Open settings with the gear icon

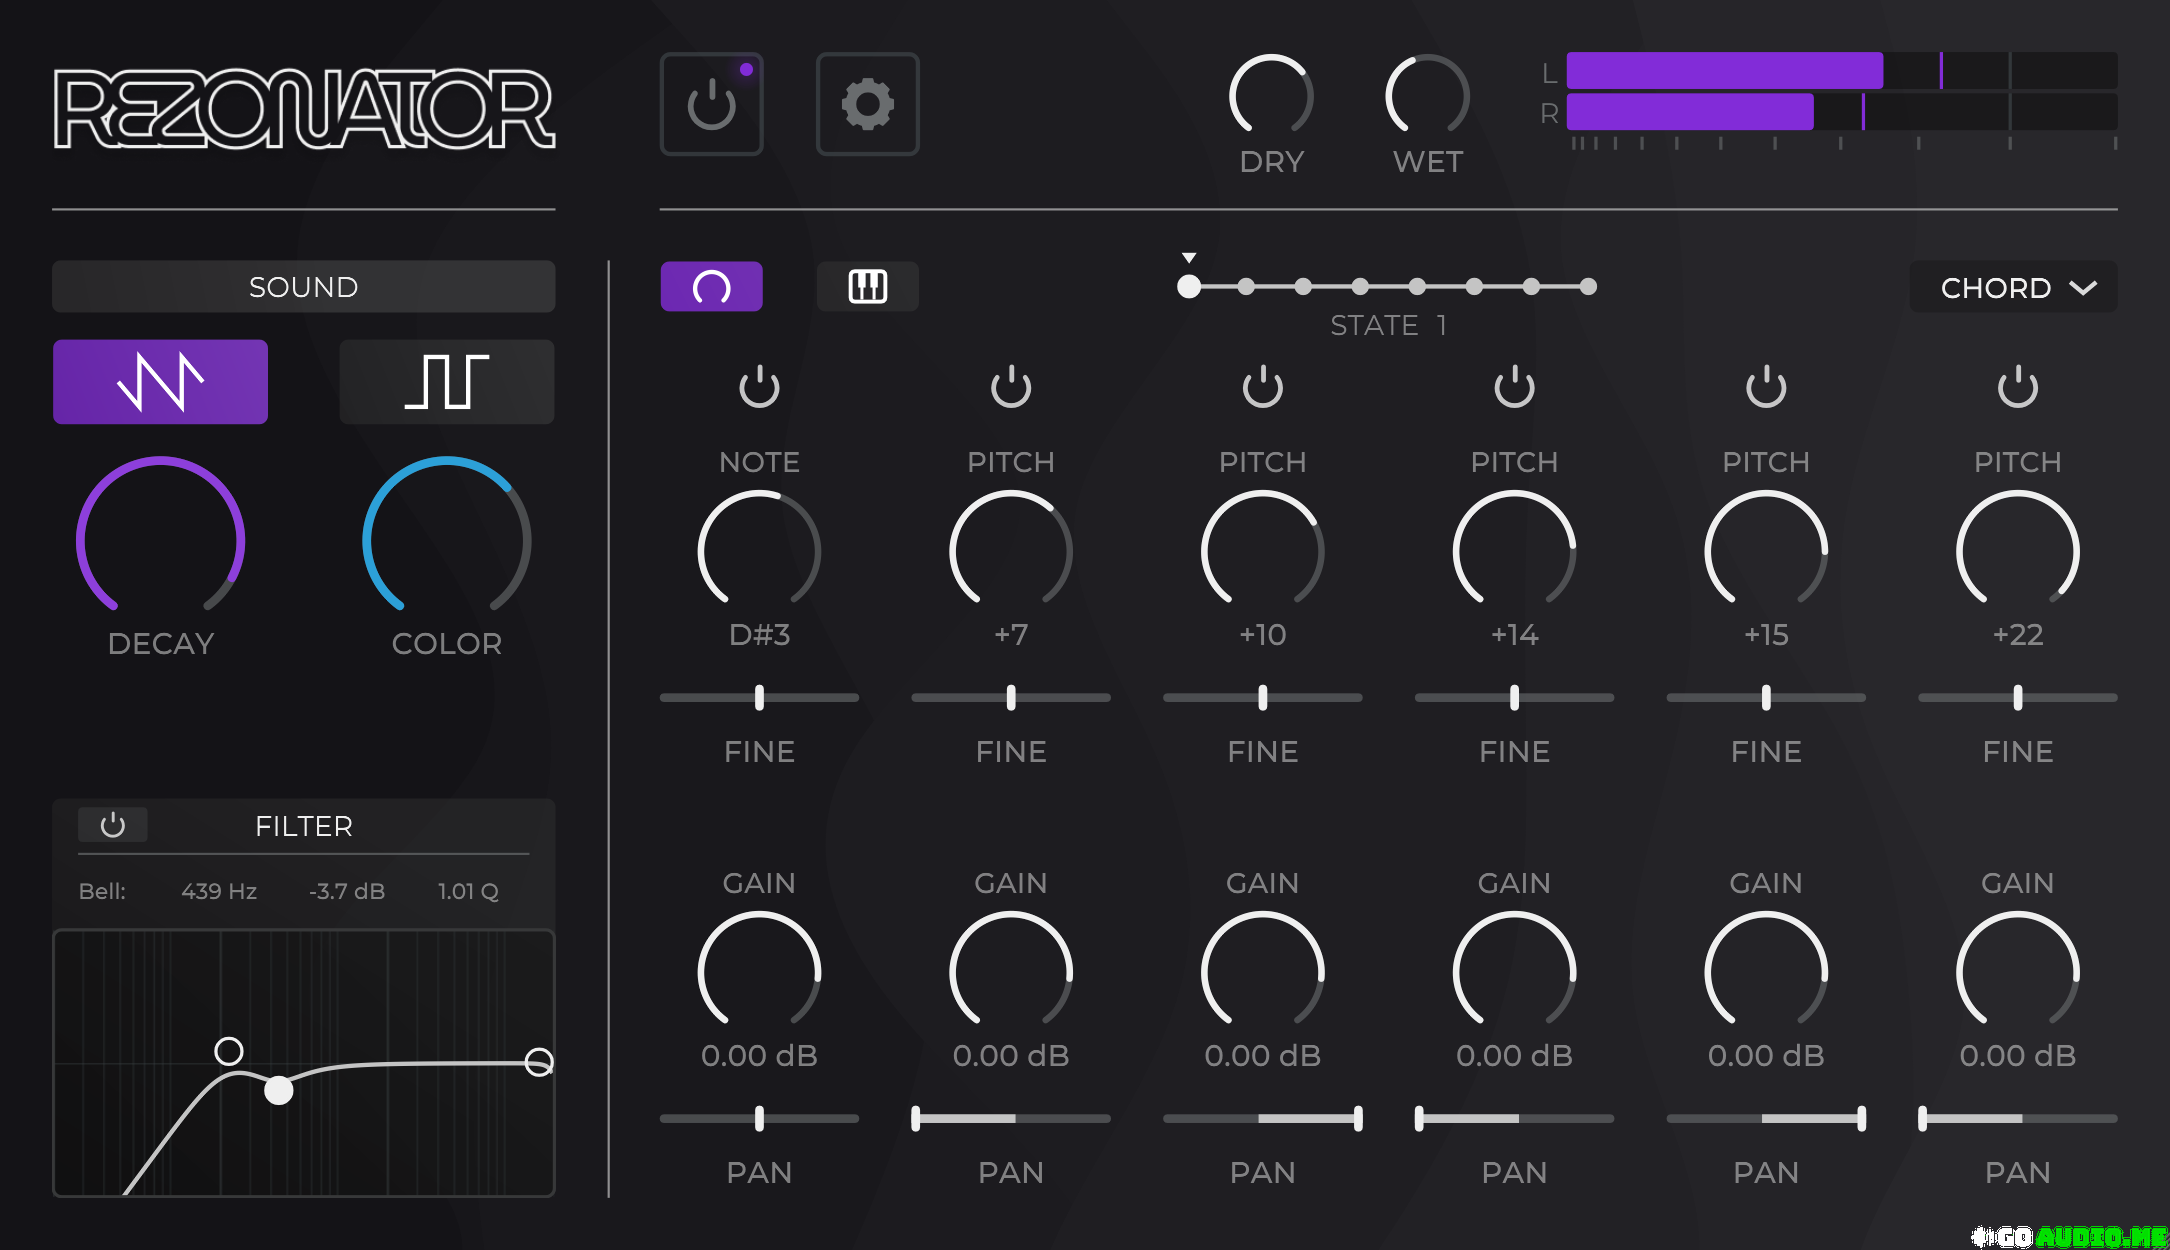pos(867,104)
